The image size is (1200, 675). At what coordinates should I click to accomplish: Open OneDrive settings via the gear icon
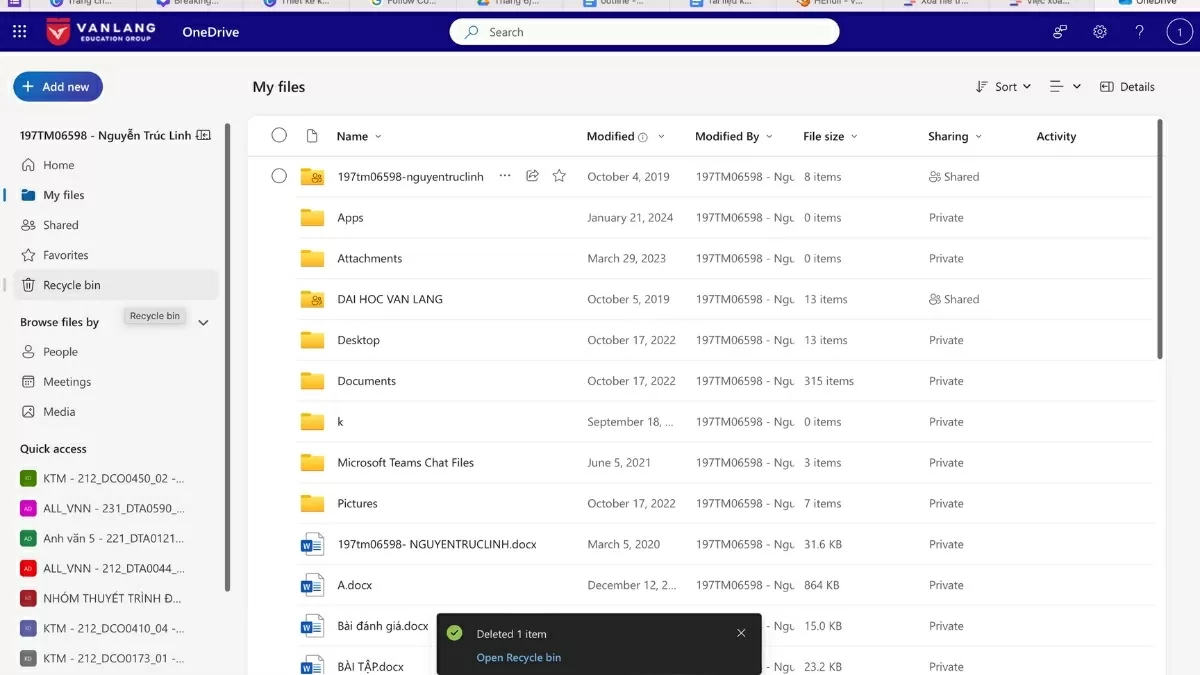(x=1099, y=31)
